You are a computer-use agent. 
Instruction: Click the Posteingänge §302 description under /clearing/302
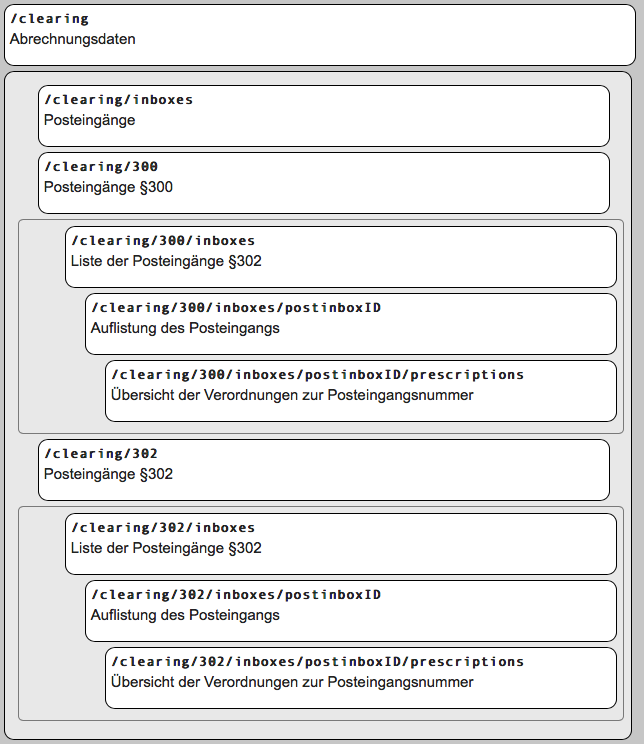point(108,474)
